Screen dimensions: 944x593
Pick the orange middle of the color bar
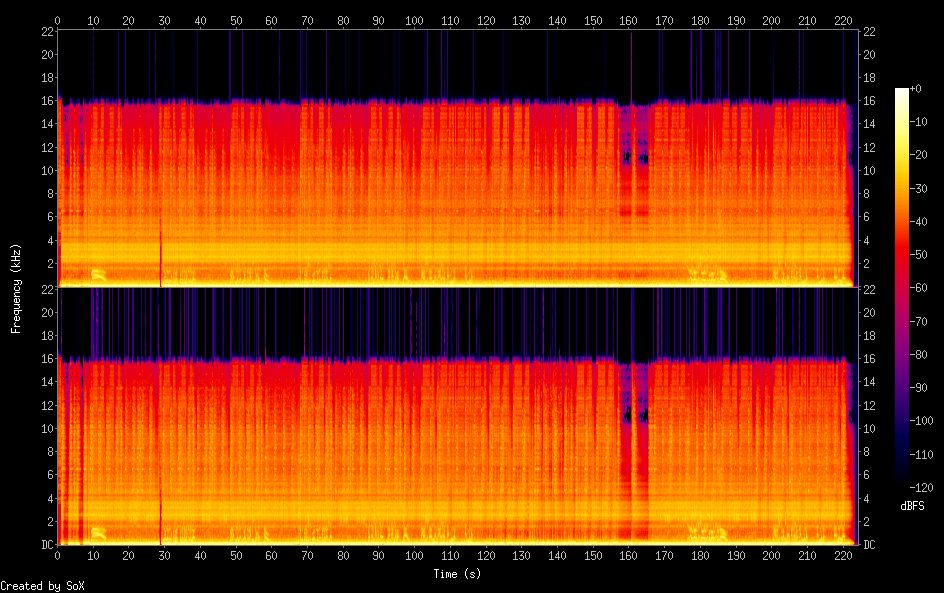tap(902, 220)
